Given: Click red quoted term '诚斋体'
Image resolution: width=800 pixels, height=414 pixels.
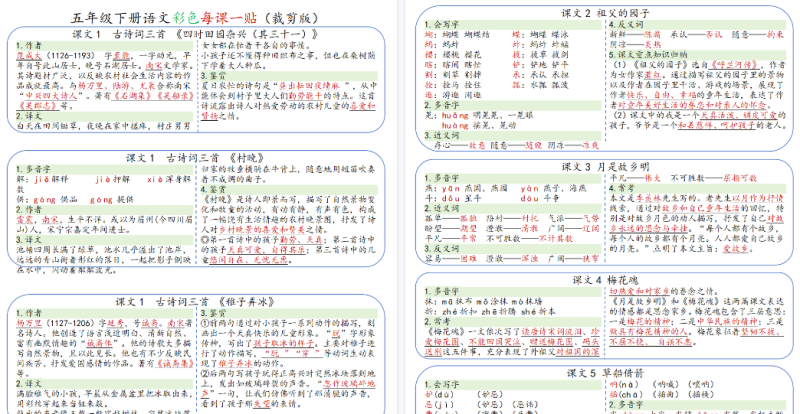Looking at the screenshot, I should tap(99, 343).
